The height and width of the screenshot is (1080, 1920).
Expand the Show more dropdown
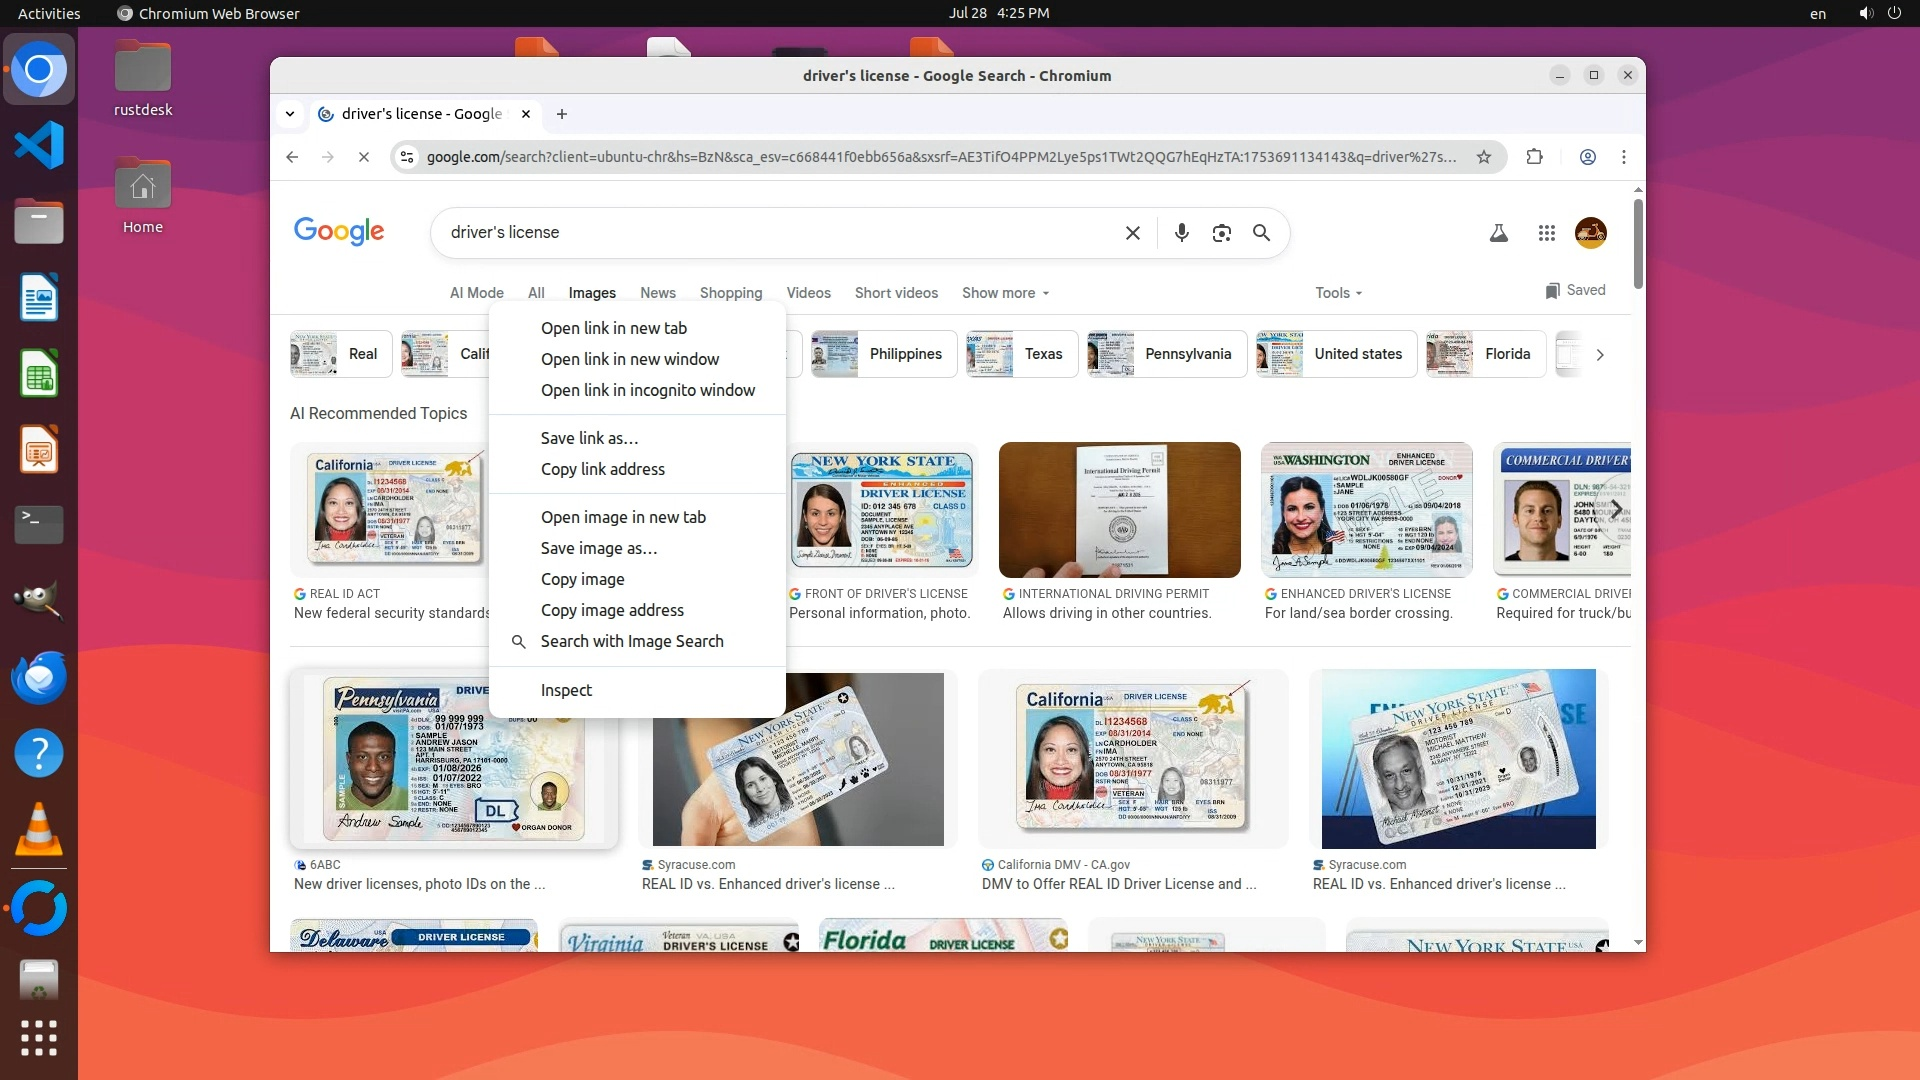[x=1005, y=293]
